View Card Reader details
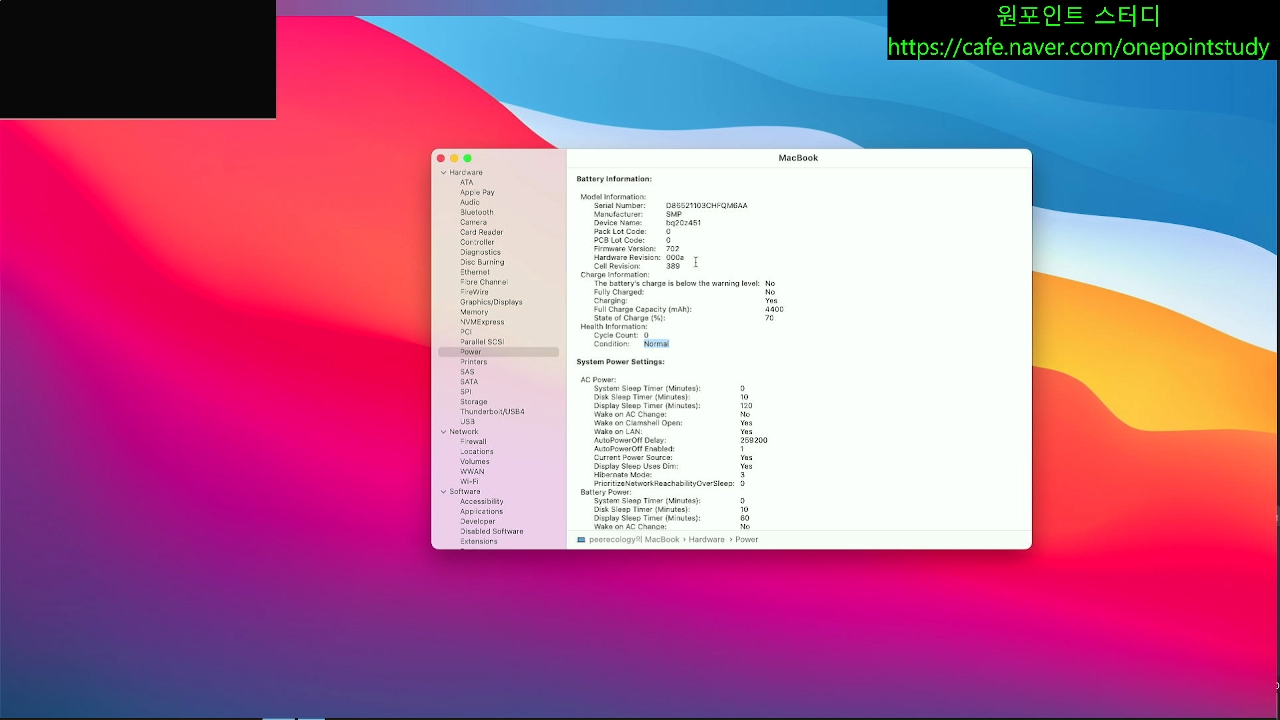 click(x=482, y=232)
